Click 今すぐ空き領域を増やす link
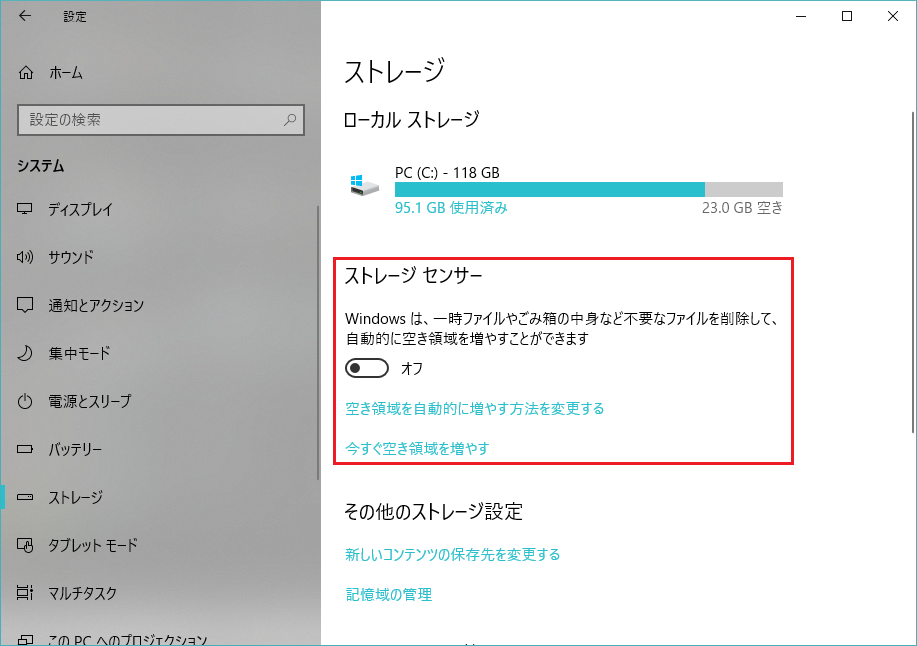The height and width of the screenshot is (646, 917). [417, 448]
